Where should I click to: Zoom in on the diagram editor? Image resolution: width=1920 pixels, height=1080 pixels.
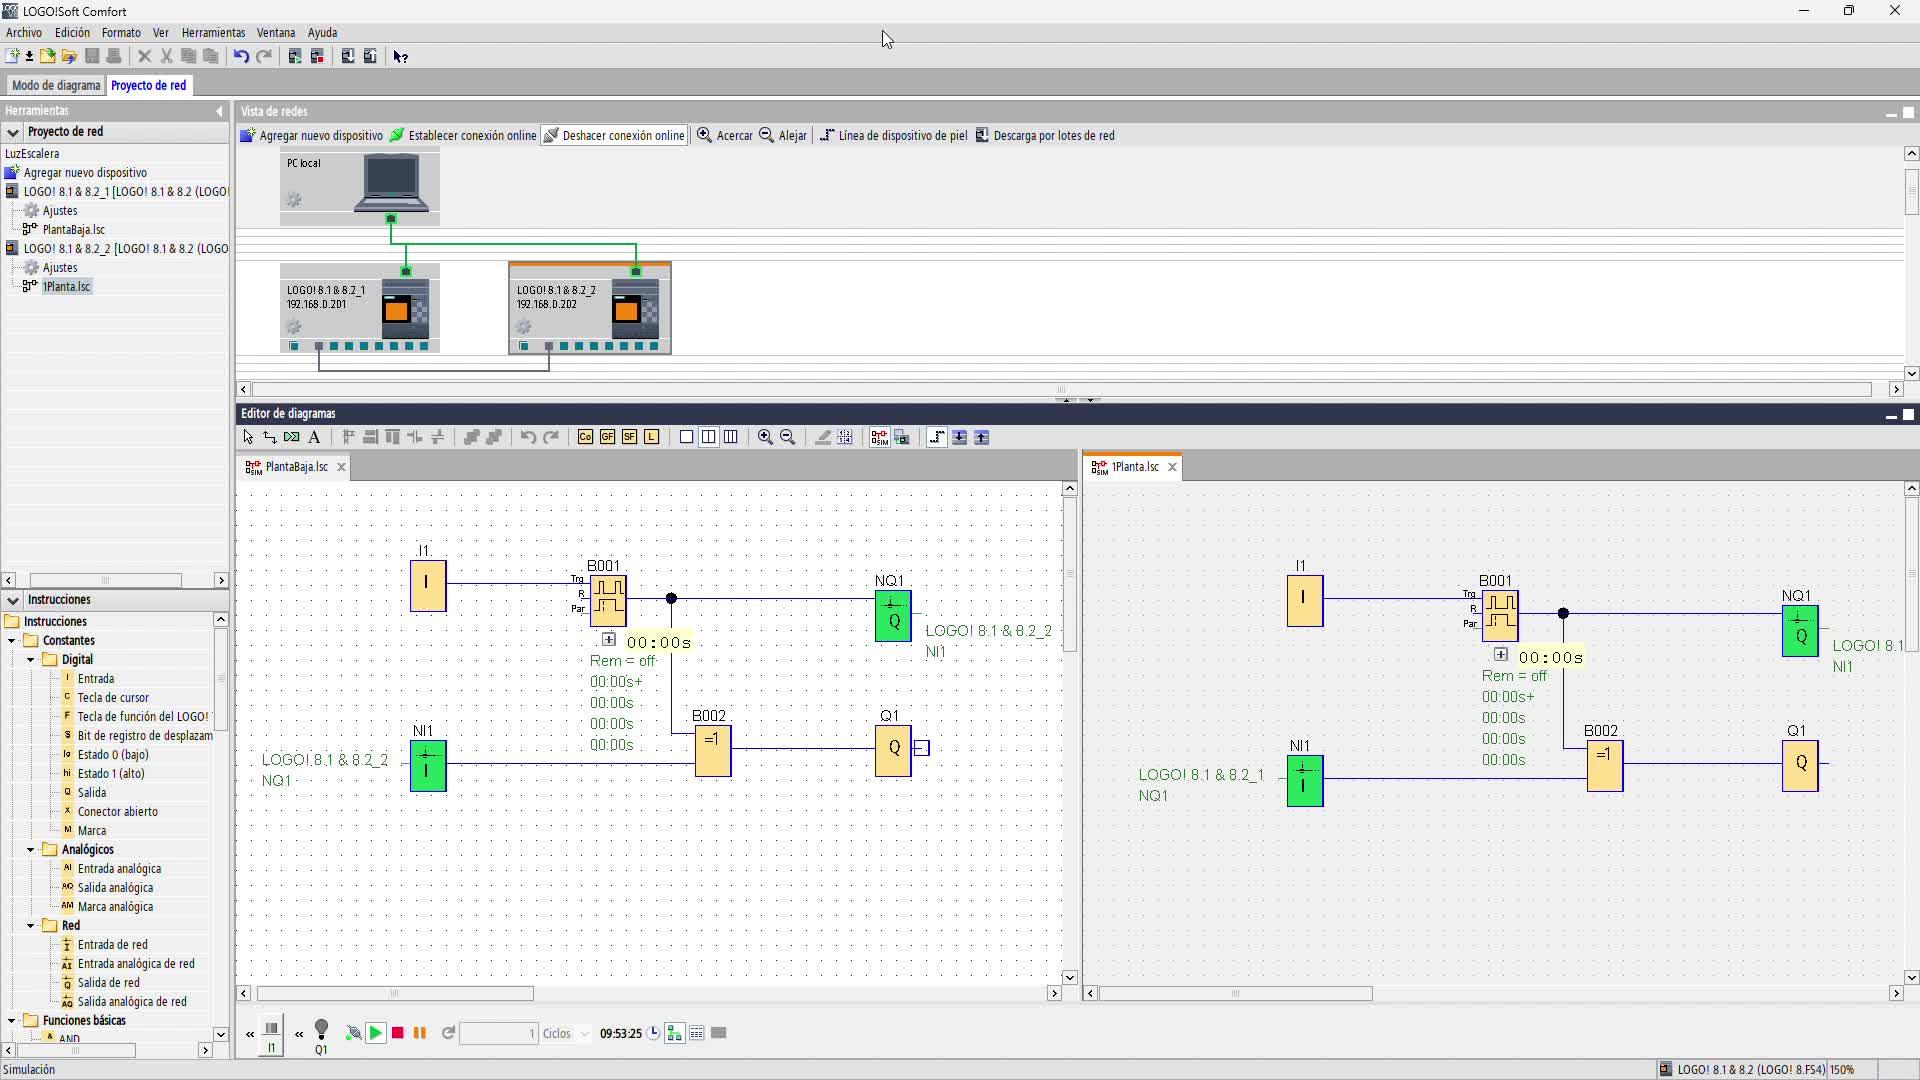765,437
